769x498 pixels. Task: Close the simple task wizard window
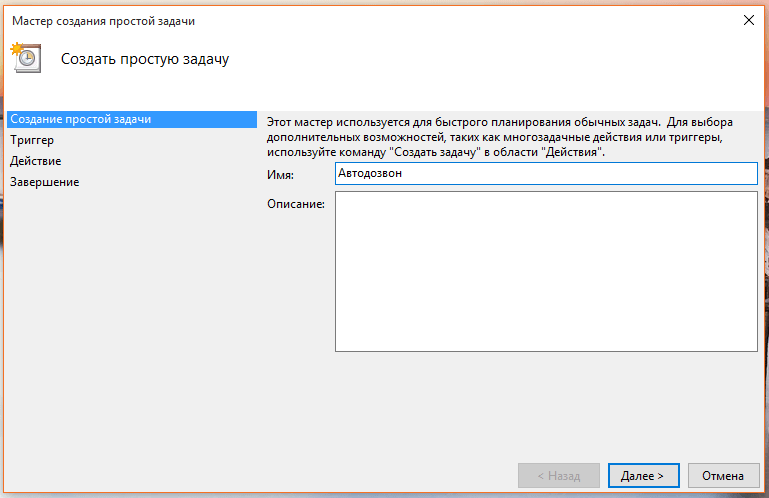746,19
